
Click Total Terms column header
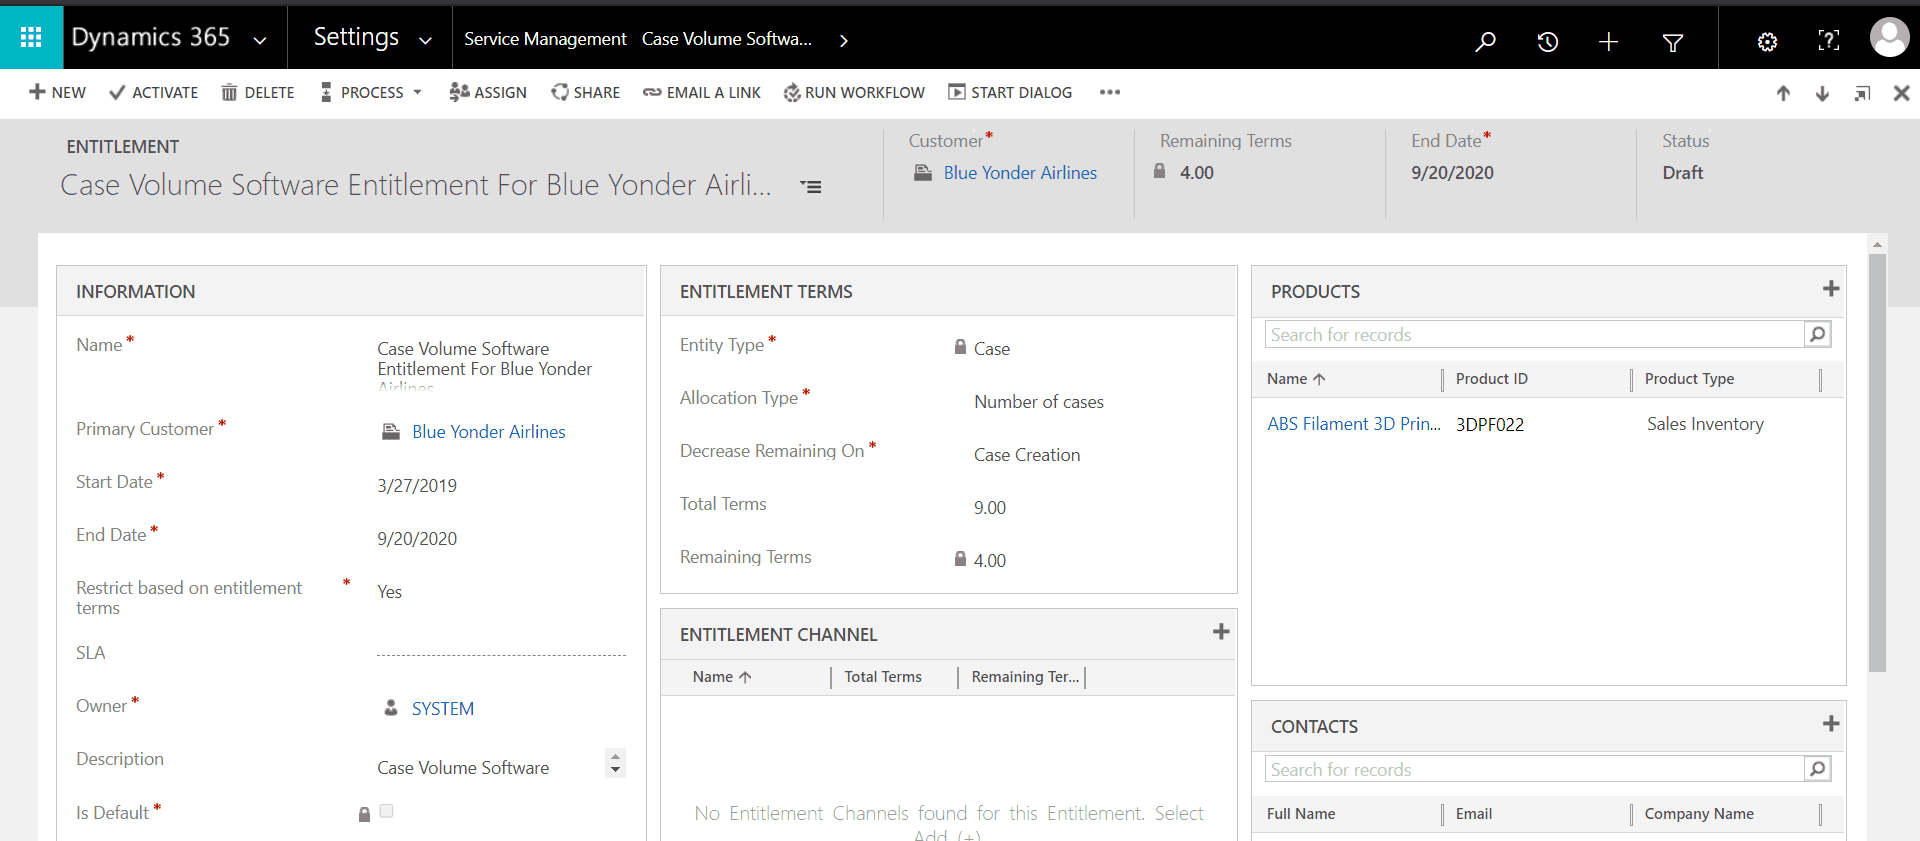tap(883, 677)
